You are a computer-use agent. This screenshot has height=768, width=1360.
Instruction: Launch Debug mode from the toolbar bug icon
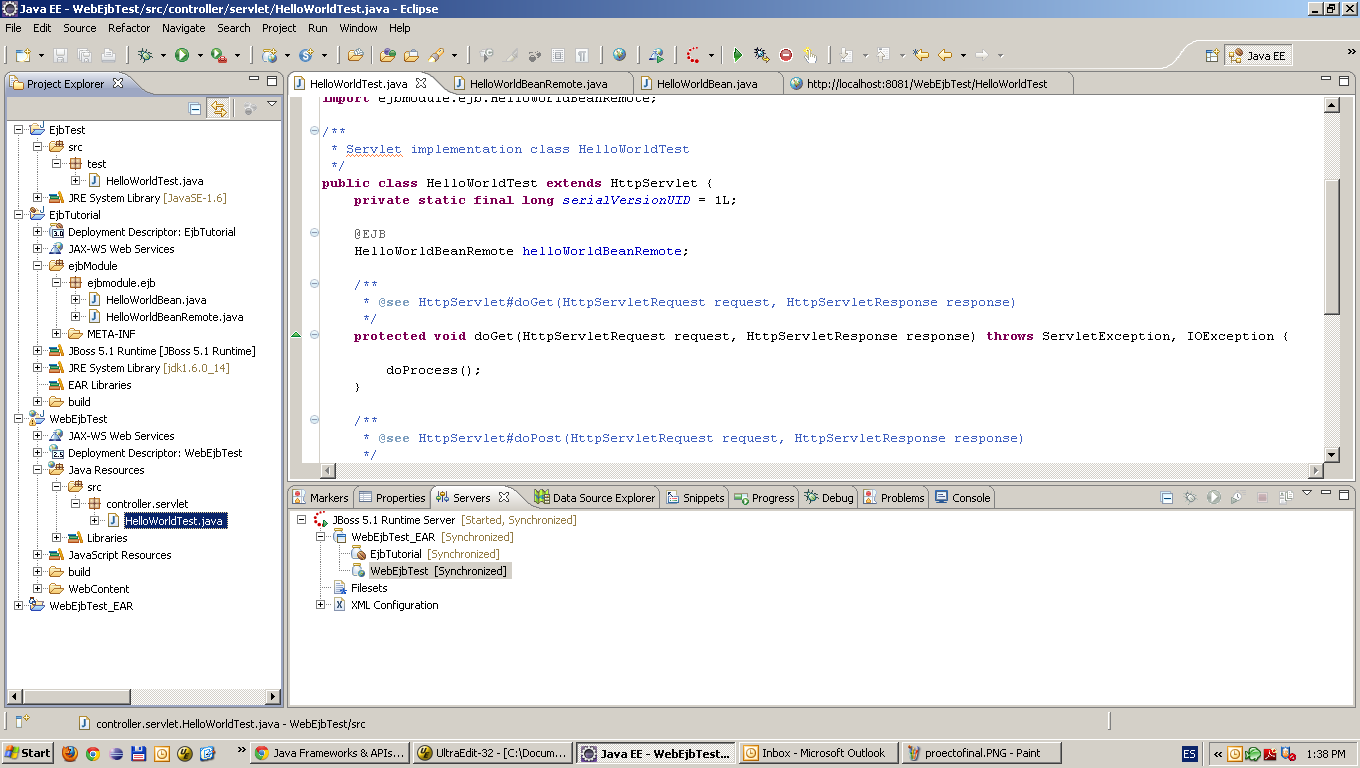[143, 55]
